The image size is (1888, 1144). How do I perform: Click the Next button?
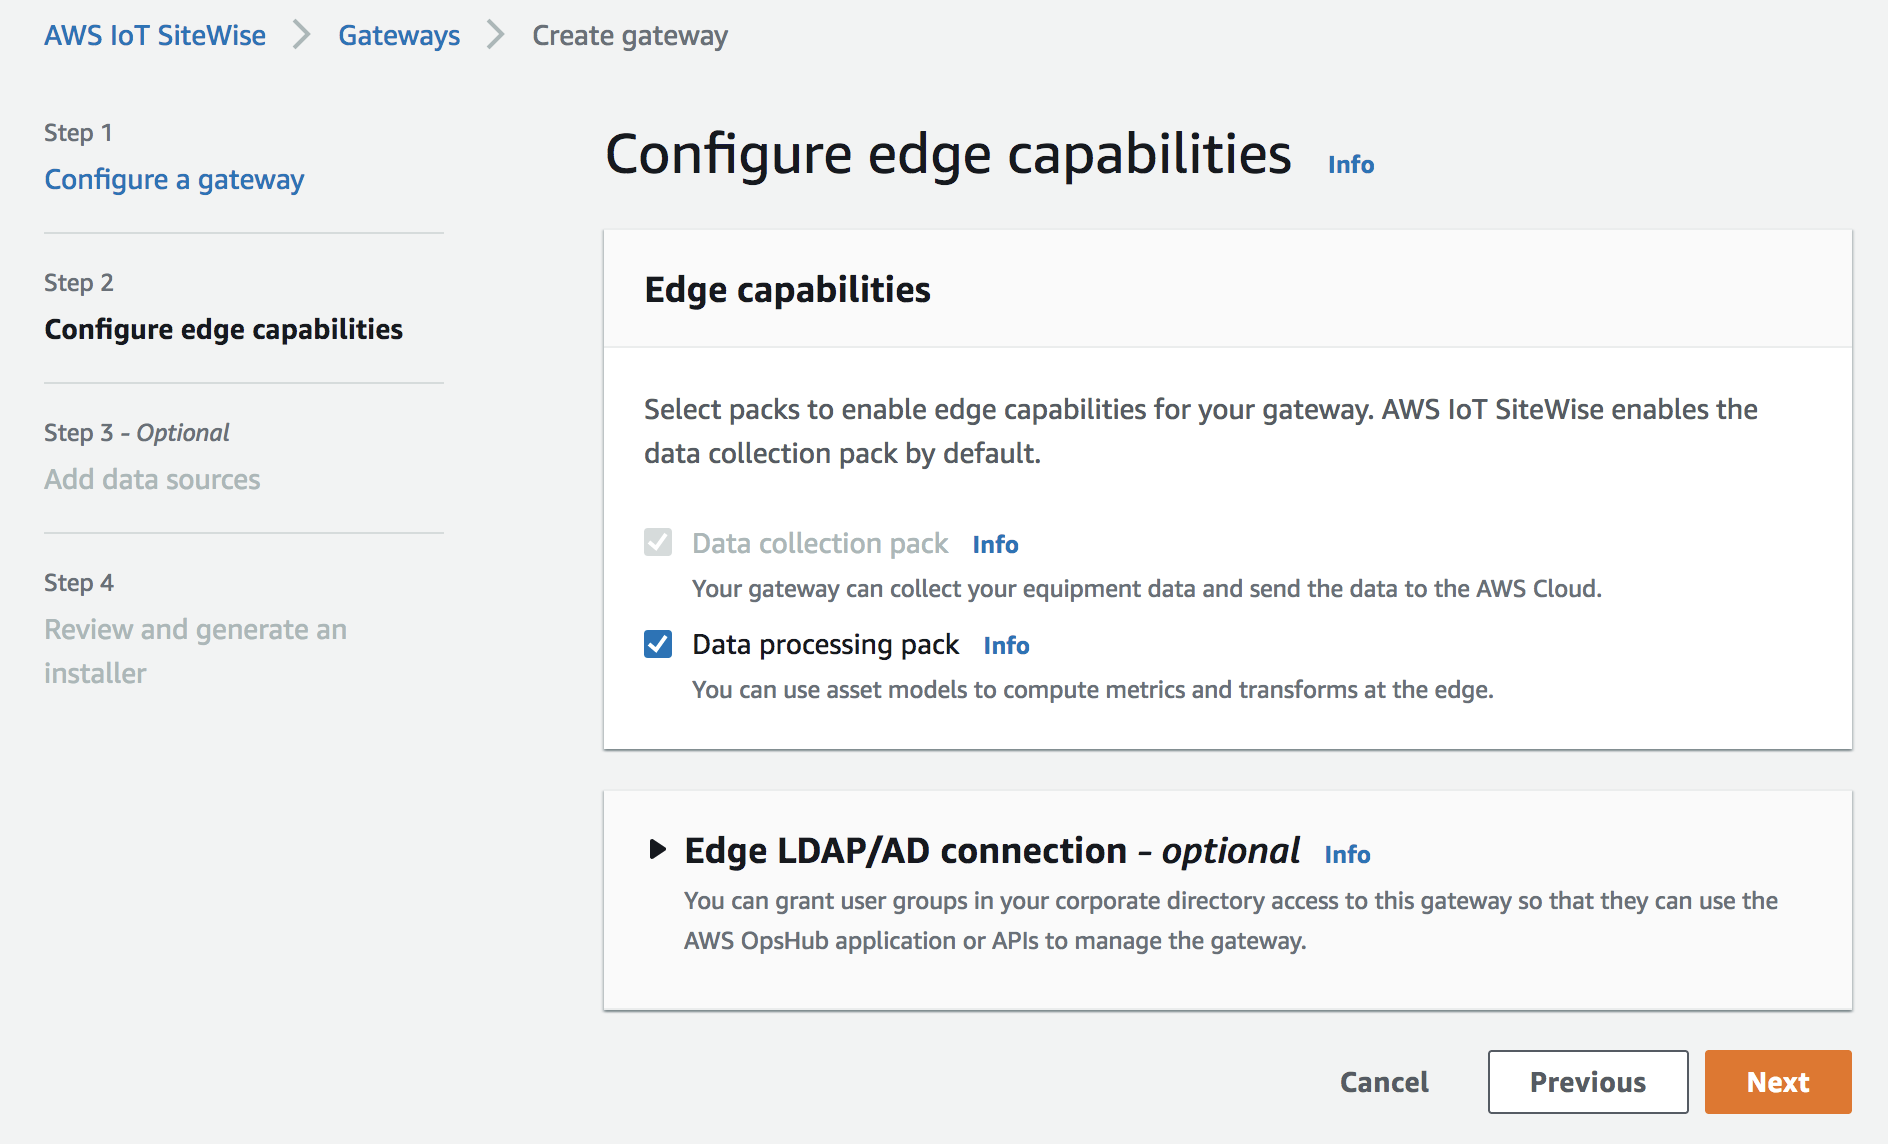click(x=1777, y=1082)
